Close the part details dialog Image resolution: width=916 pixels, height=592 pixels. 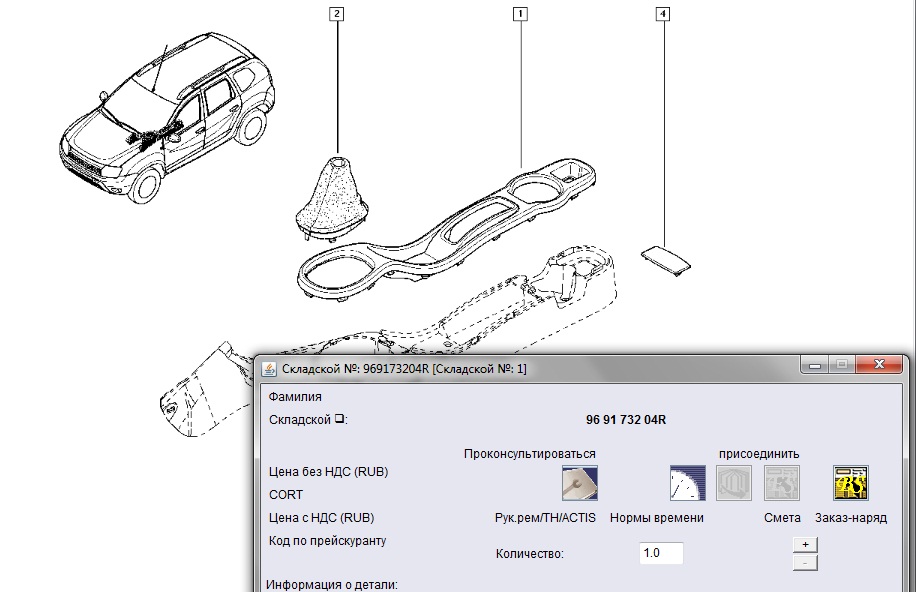879,364
